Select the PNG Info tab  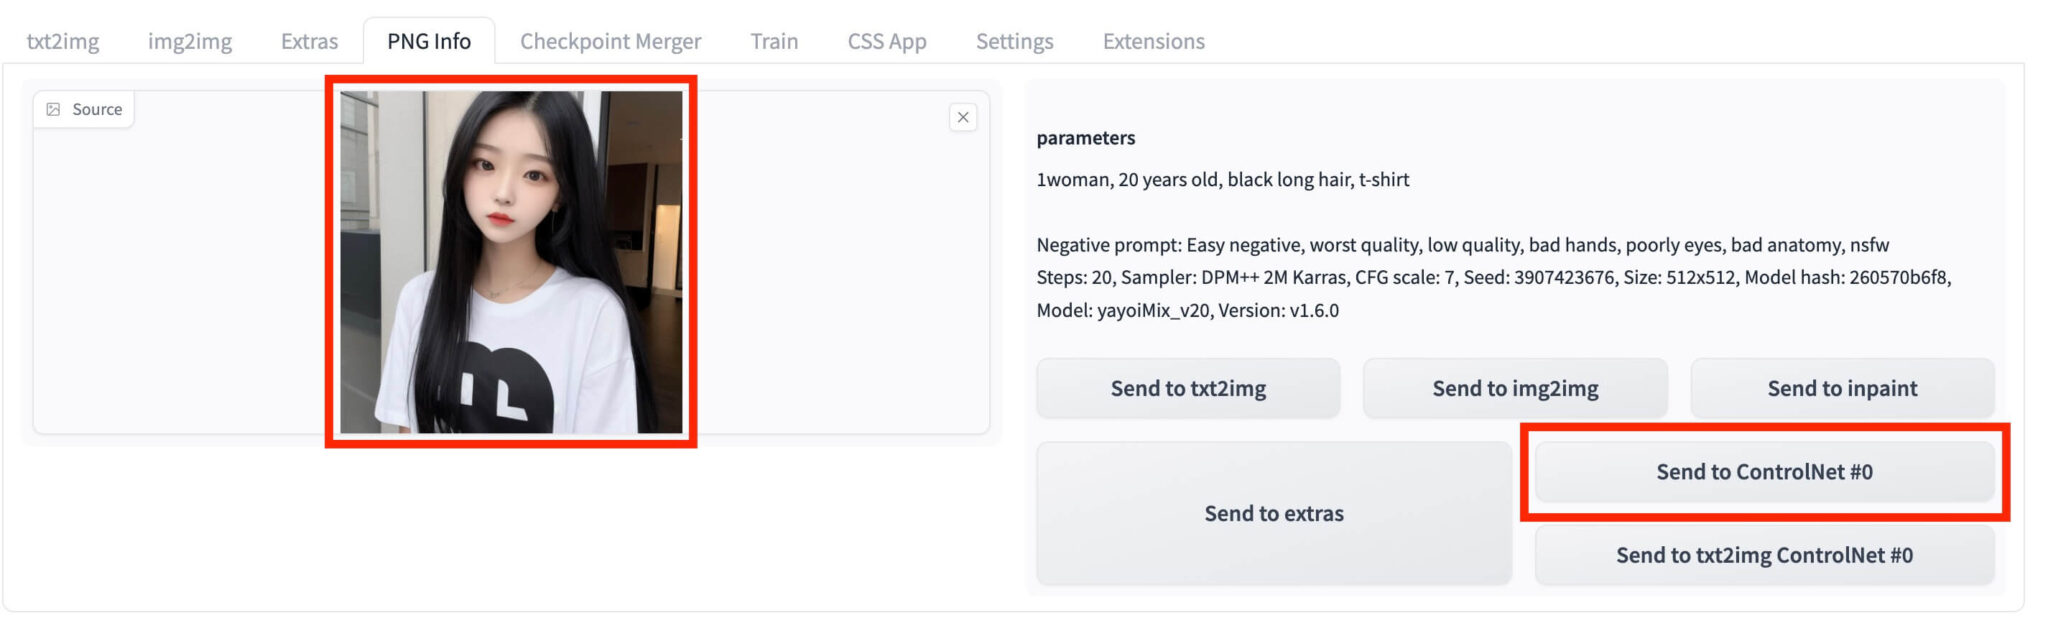click(x=428, y=41)
